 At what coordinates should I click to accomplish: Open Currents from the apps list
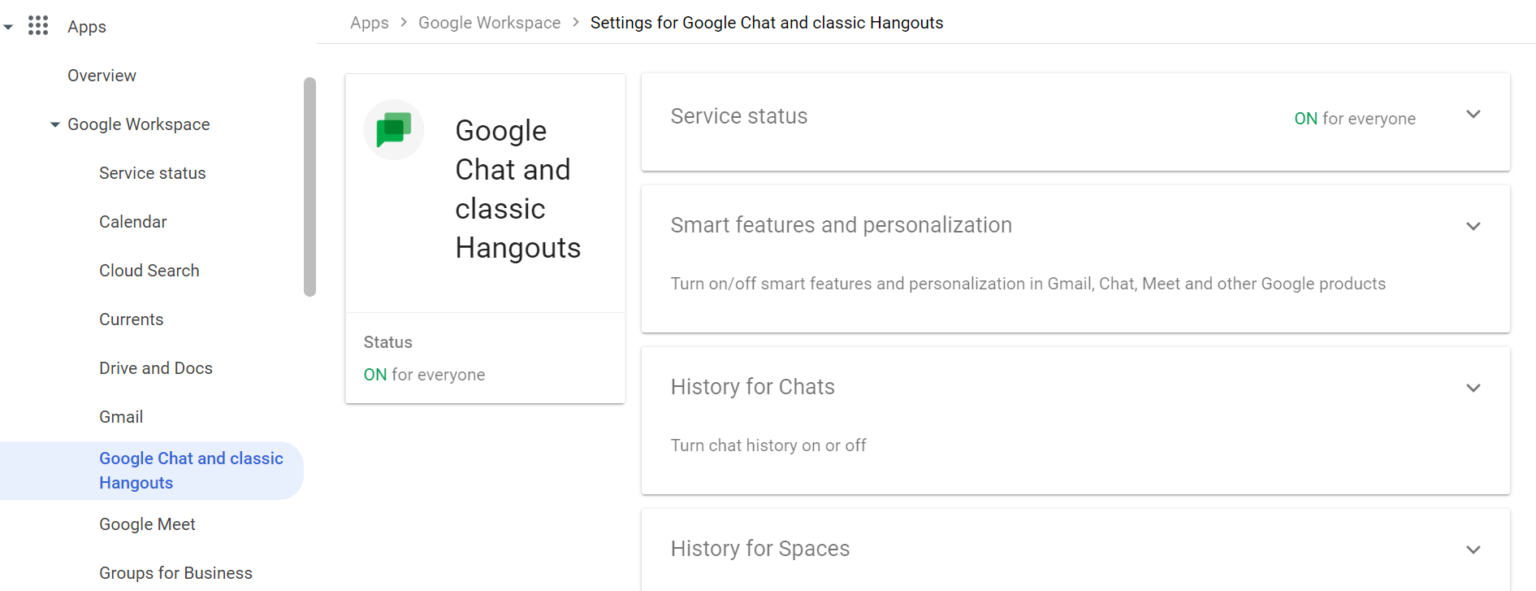(131, 319)
